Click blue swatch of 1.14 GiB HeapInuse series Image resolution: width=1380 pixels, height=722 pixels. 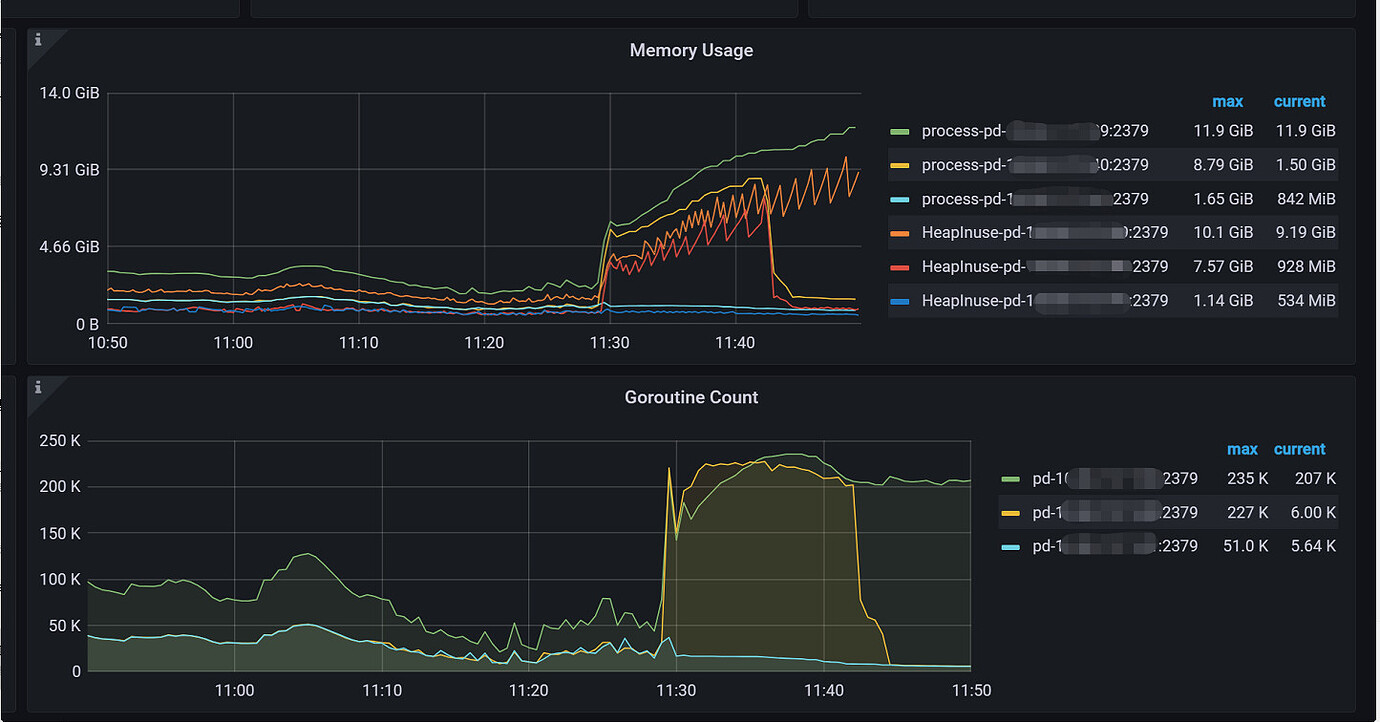click(x=900, y=301)
